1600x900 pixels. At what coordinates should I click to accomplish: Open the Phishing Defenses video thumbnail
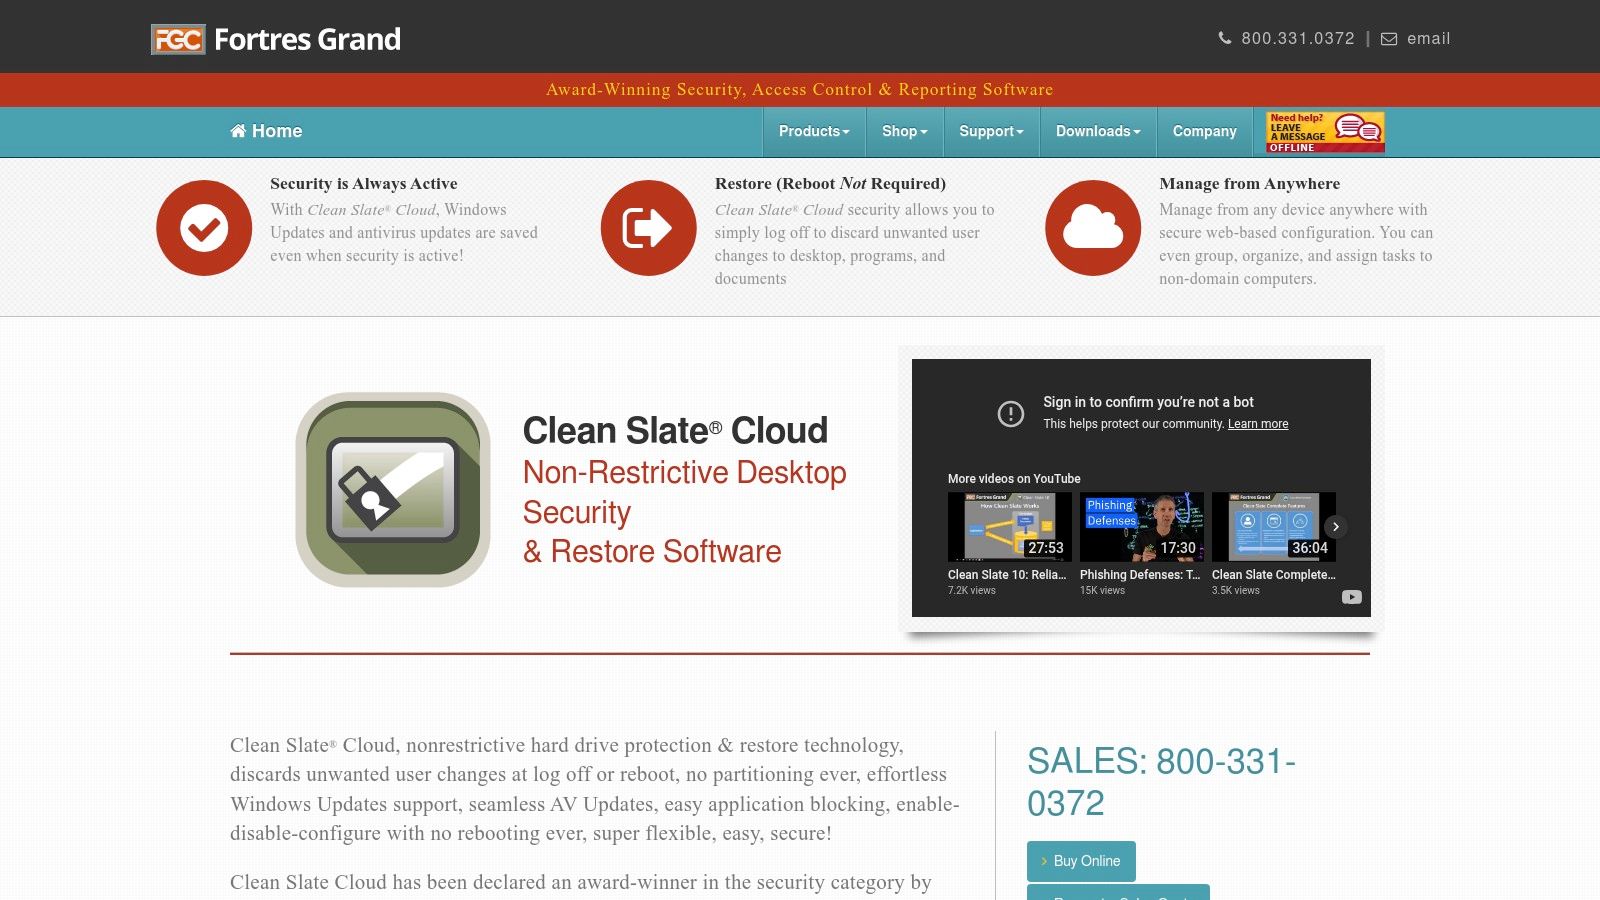pyautogui.click(x=1142, y=526)
